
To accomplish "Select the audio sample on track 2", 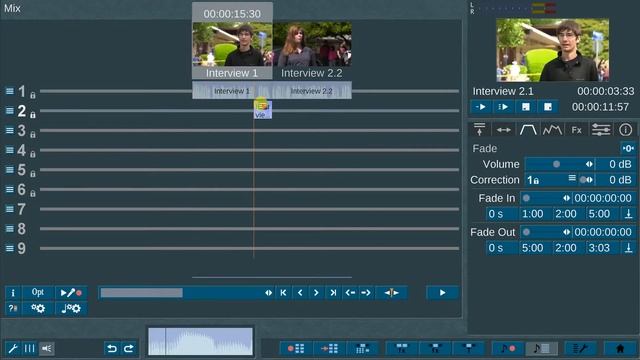I will [x=262, y=110].
